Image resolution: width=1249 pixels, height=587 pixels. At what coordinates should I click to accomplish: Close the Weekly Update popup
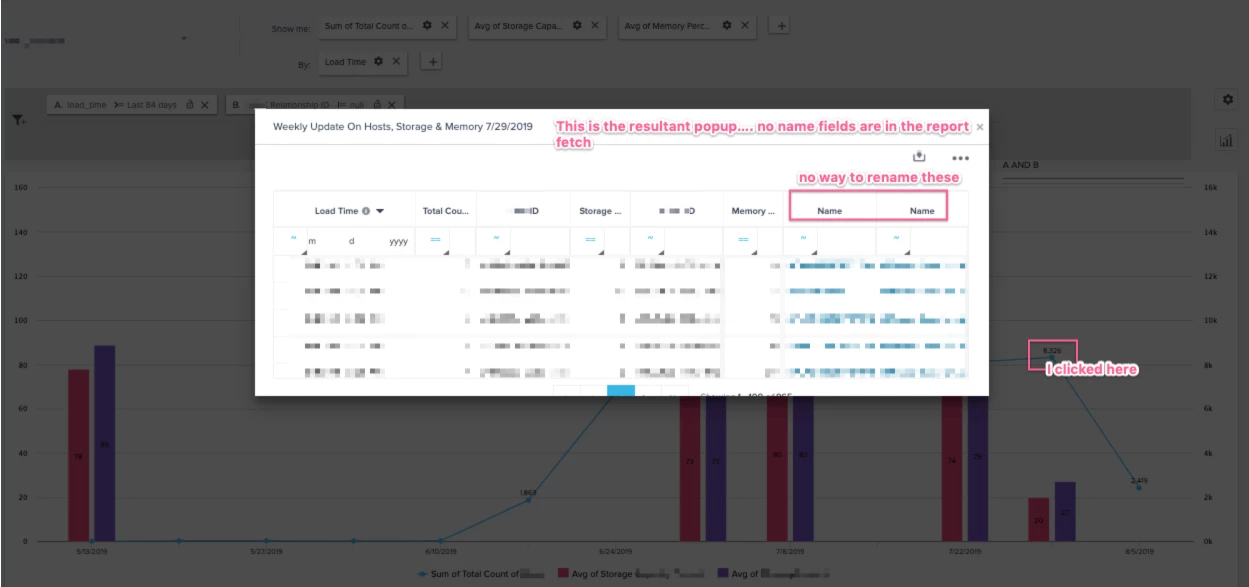point(980,127)
